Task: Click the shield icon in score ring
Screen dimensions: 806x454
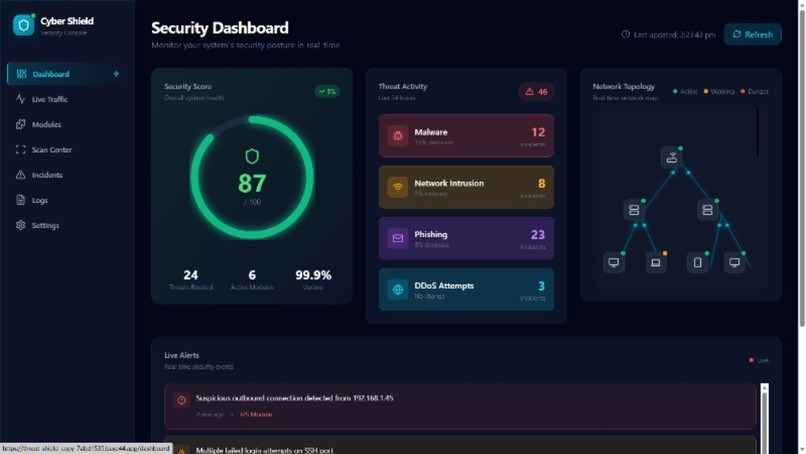Action: pyautogui.click(x=252, y=156)
